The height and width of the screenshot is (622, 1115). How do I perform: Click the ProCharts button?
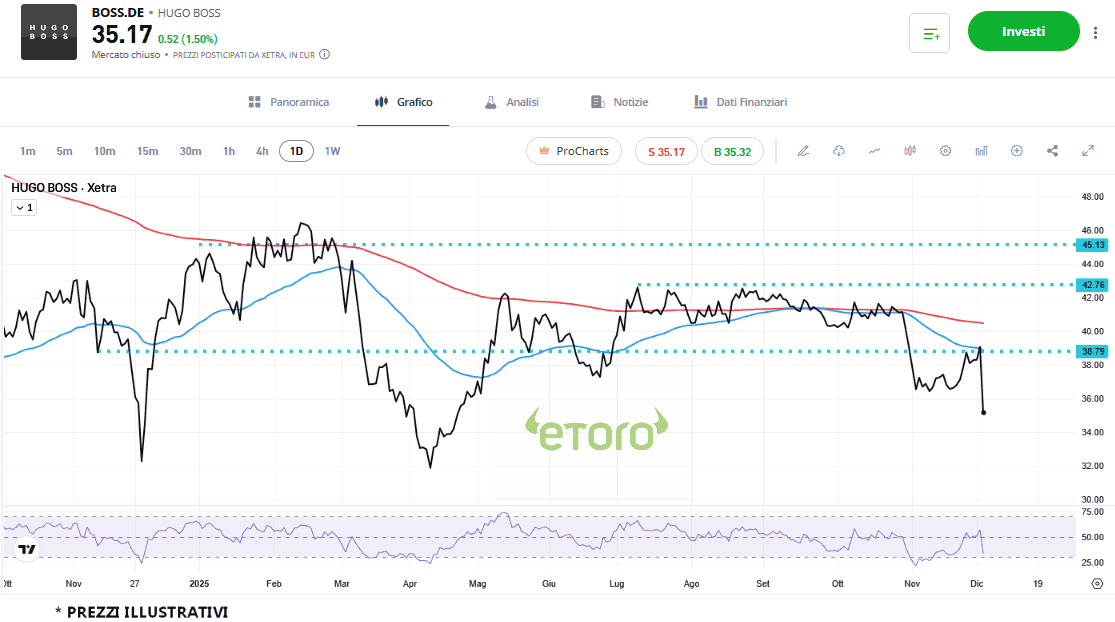coord(574,151)
